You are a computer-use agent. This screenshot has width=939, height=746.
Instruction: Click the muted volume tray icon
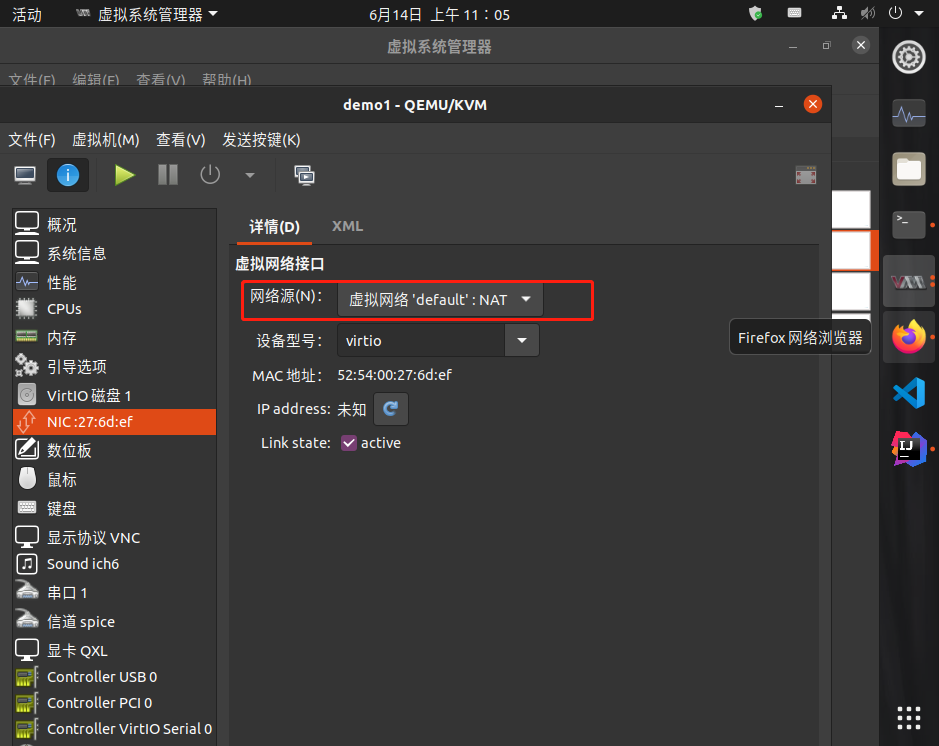[867, 13]
